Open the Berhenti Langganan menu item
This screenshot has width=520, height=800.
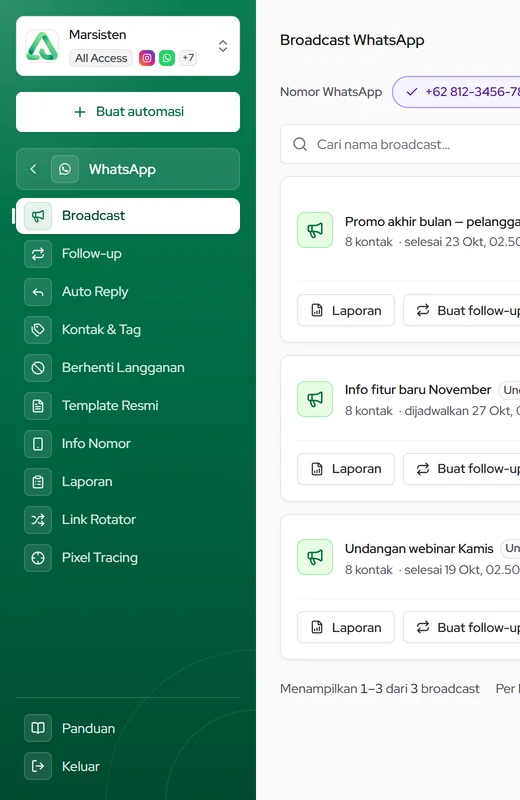(128, 368)
